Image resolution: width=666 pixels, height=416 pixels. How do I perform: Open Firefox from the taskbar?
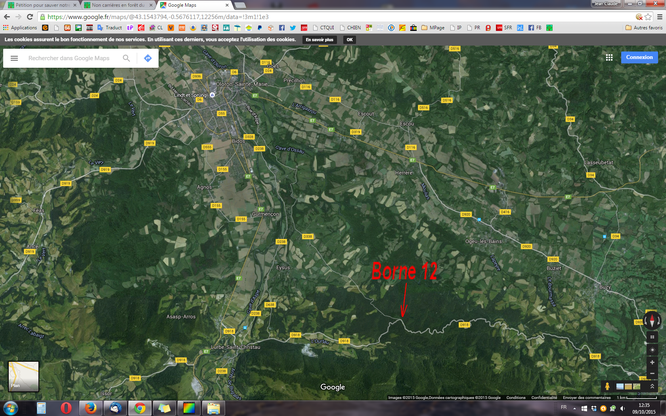tap(90, 408)
